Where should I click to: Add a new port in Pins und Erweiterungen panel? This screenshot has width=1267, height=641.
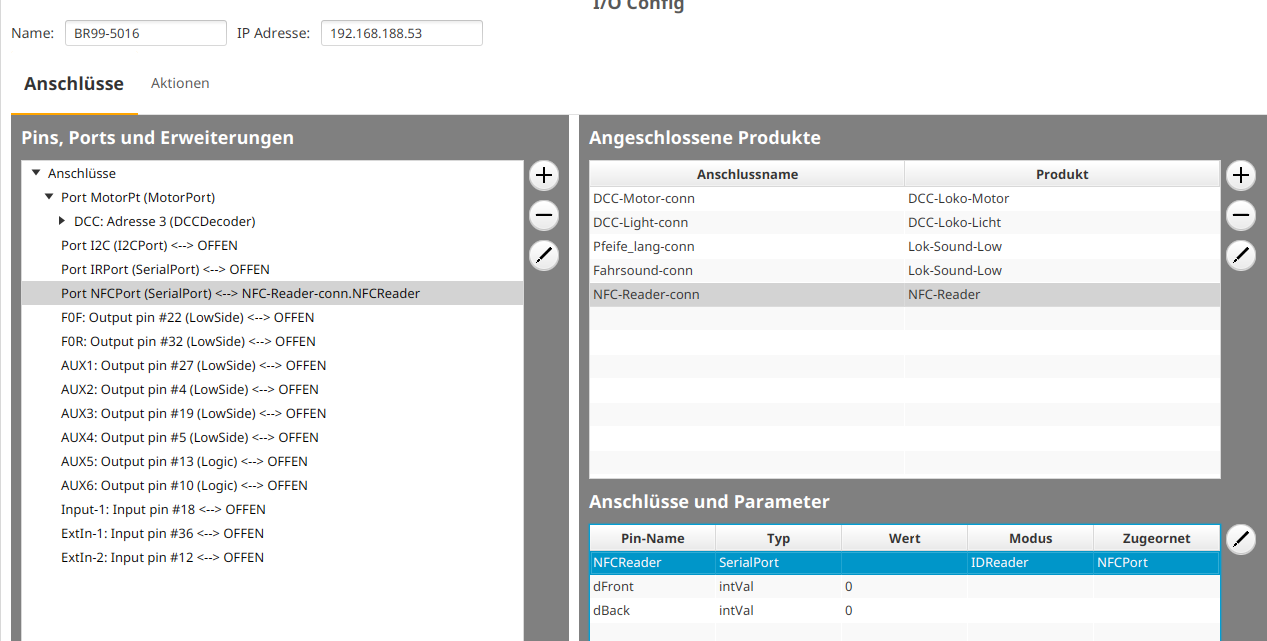(x=543, y=175)
